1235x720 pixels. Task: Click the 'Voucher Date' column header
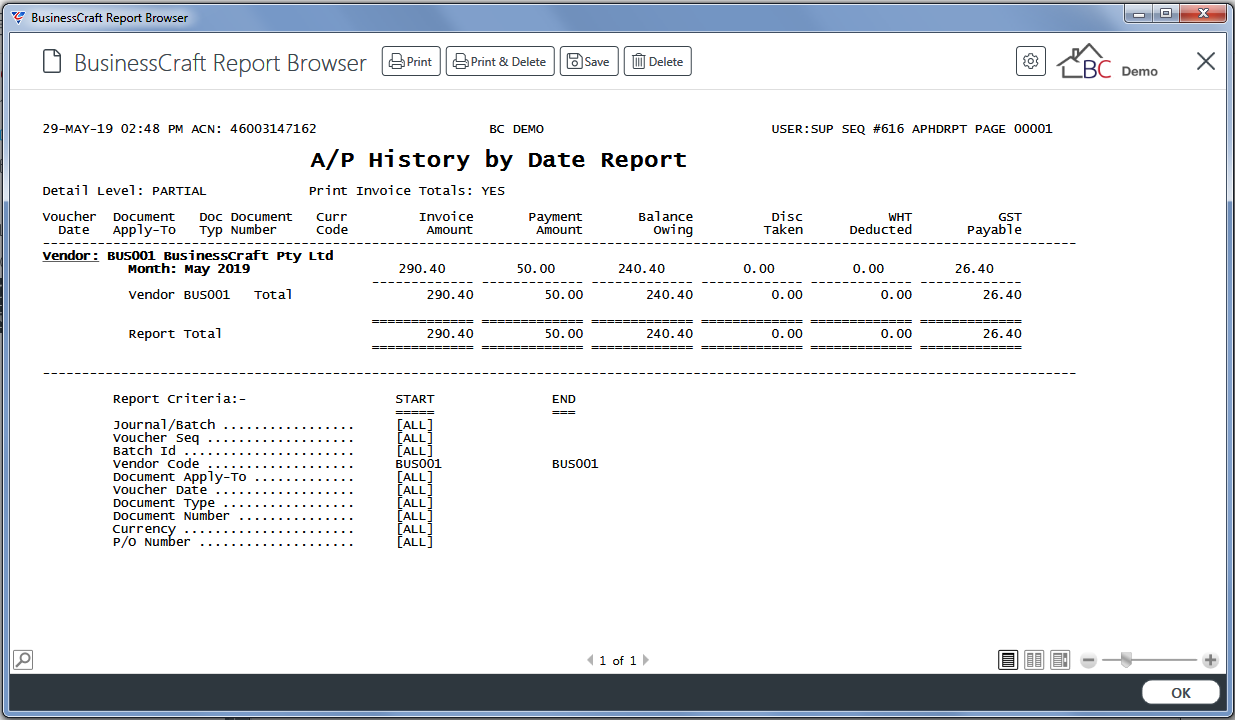[x=69, y=223]
